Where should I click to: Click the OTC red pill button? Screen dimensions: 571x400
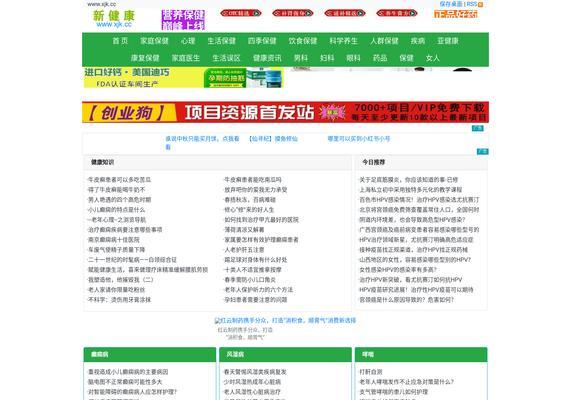pyautogui.click(x=241, y=13)
